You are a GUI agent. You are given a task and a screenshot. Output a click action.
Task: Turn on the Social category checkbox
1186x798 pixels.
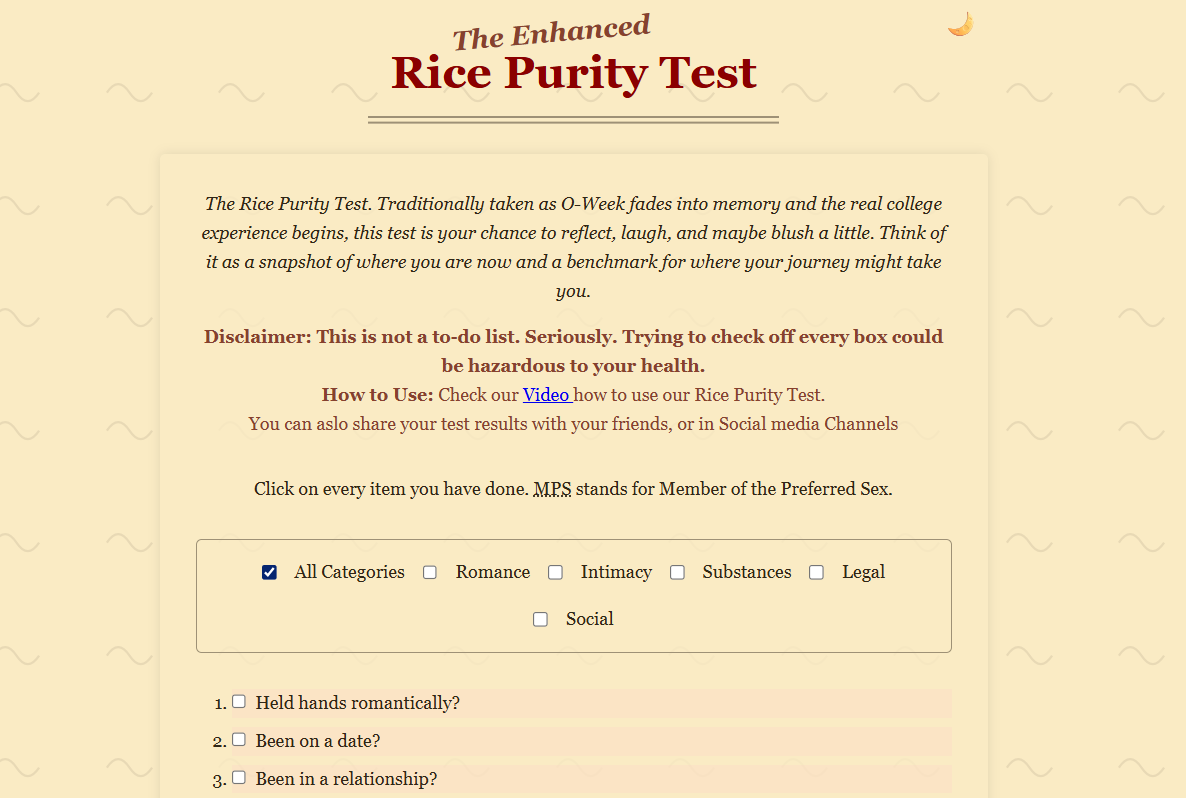(x=540, y=619)
